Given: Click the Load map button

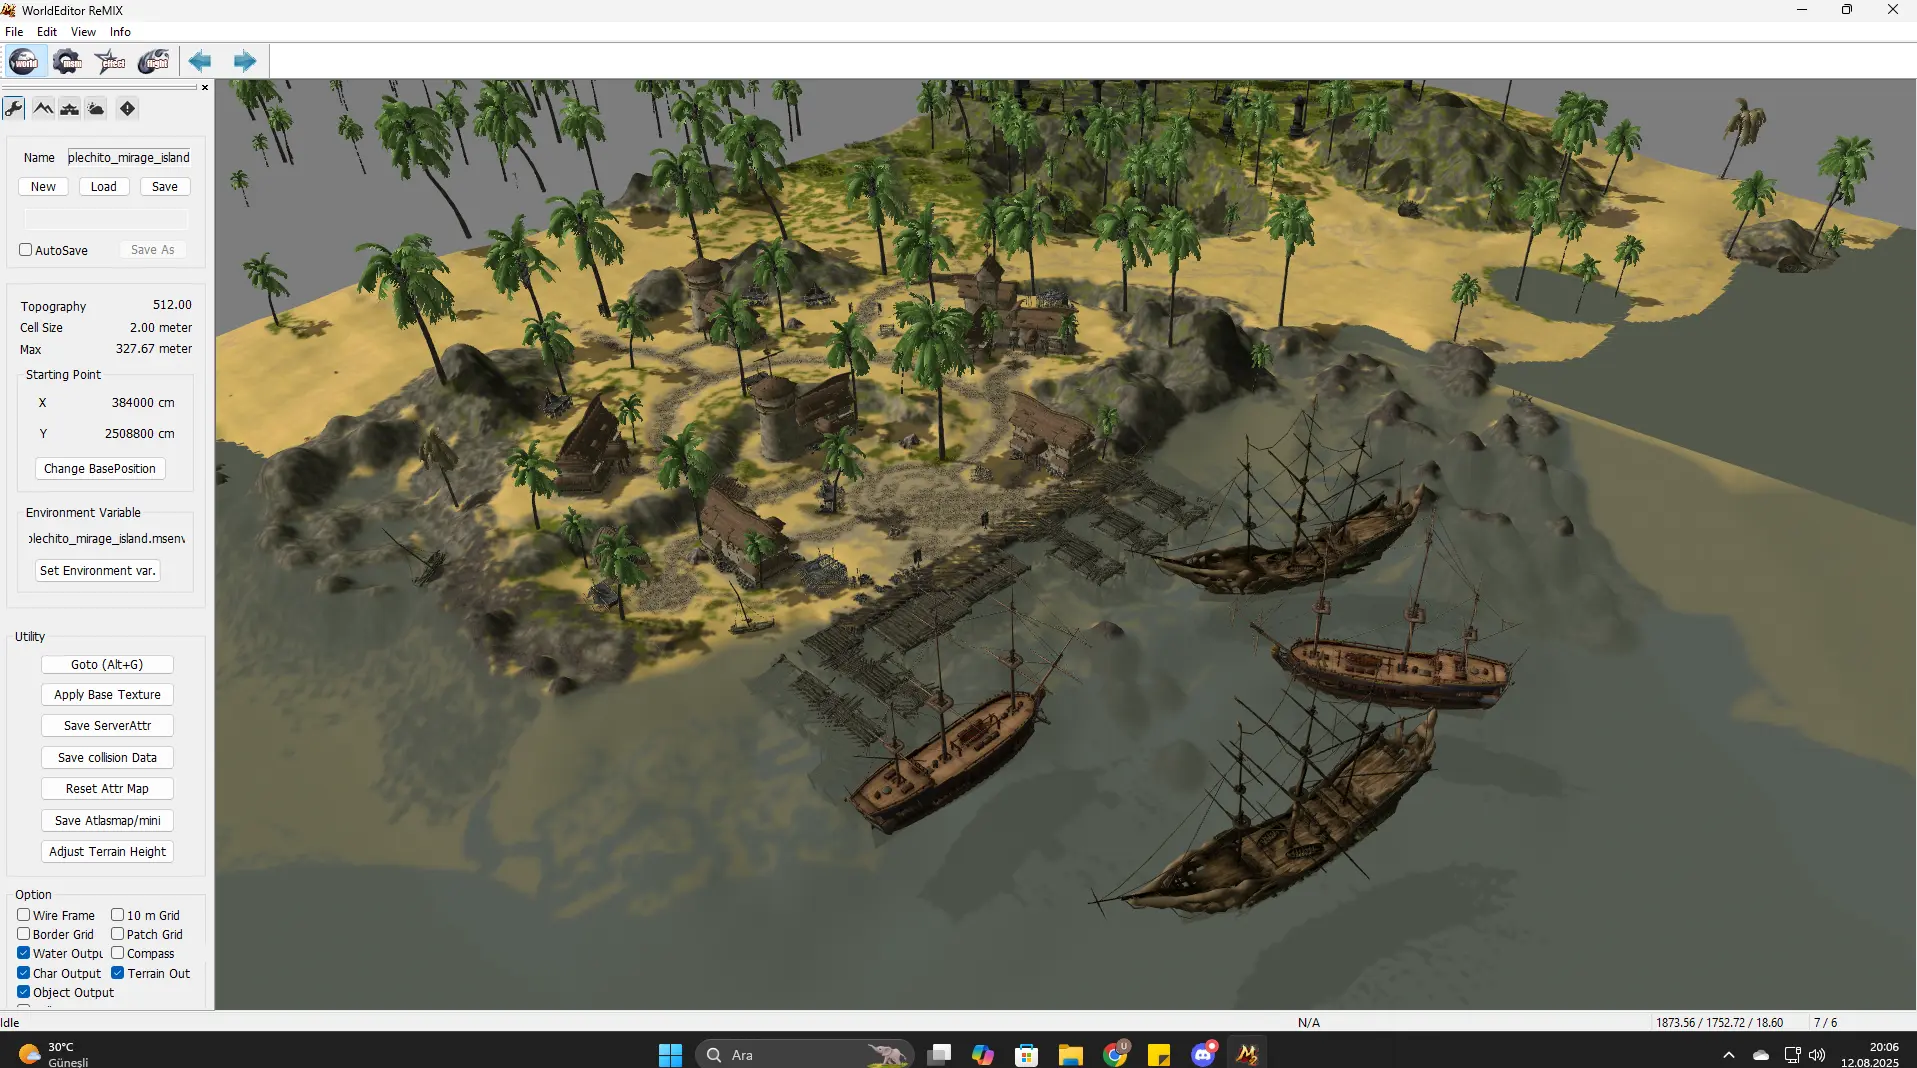Looking at the screenshot, I should pyautogui.click(x=104, y=187).
